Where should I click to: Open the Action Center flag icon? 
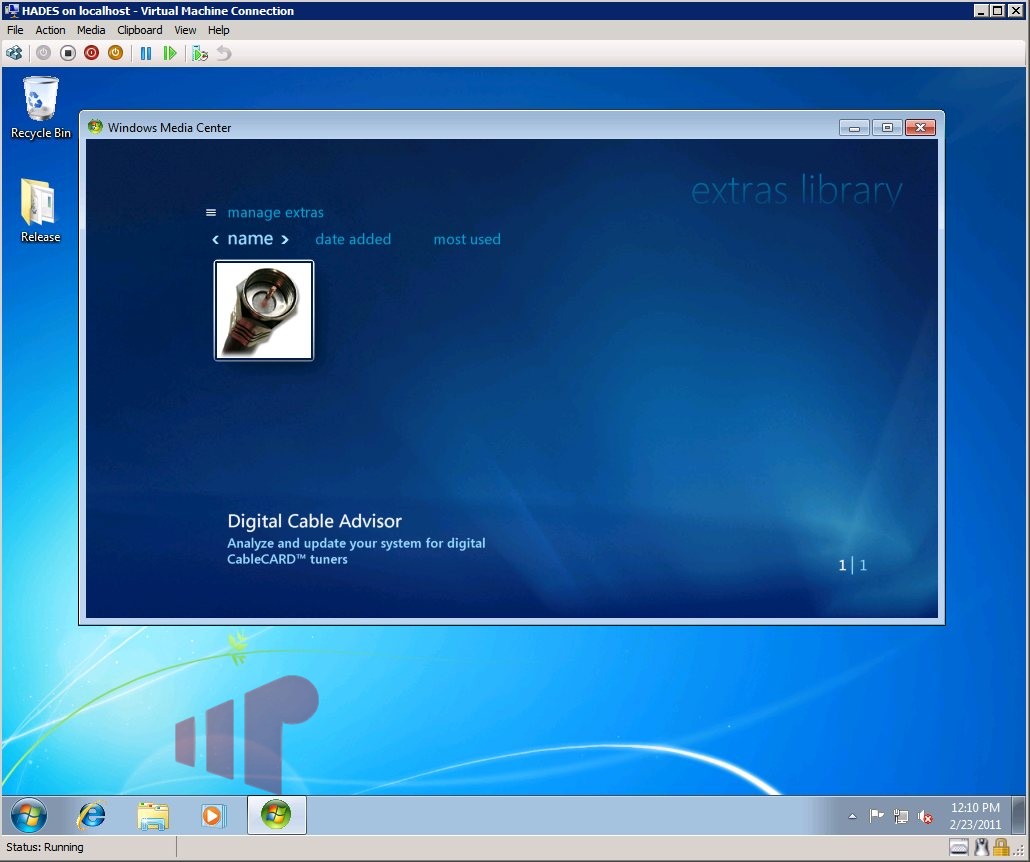point(876,816)
